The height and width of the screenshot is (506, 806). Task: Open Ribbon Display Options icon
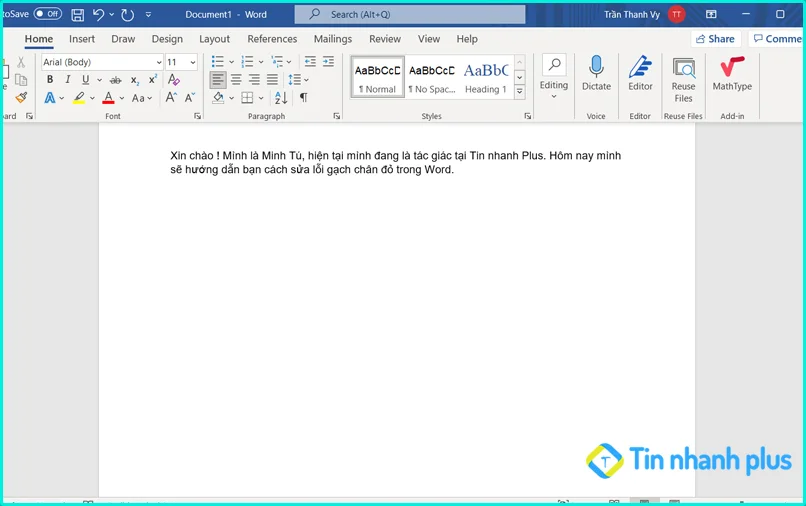711,14
